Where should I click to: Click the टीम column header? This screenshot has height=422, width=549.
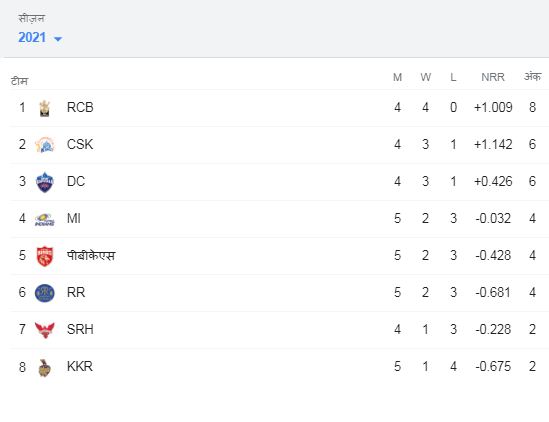[x=19, y=81]
